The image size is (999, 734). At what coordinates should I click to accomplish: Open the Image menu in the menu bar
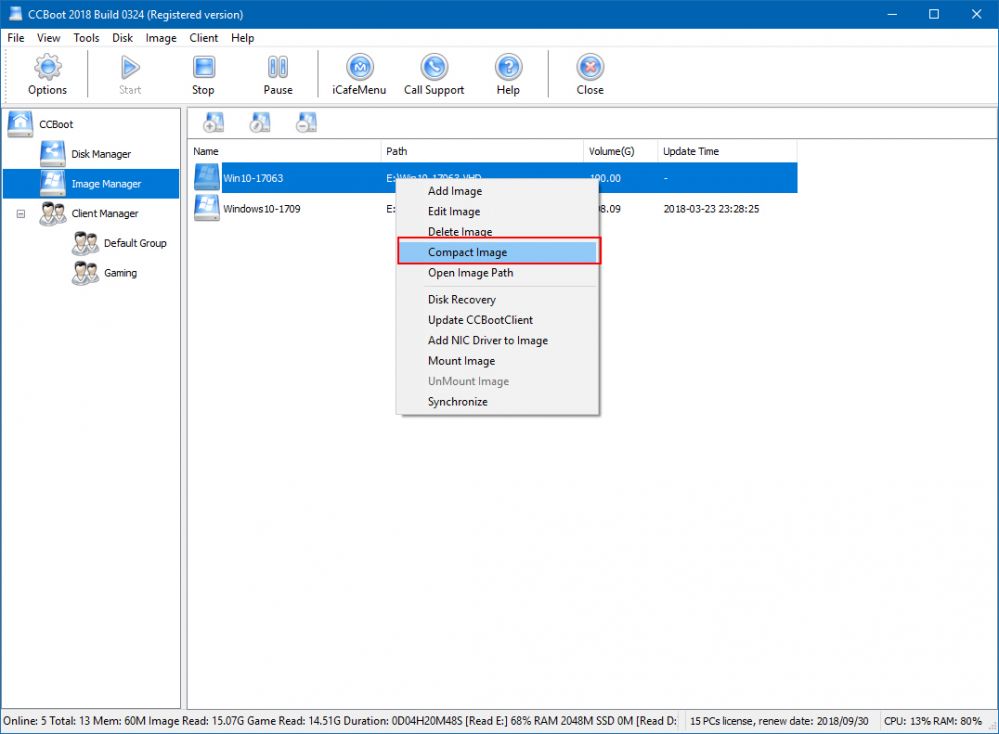click(x=161, y=38)
